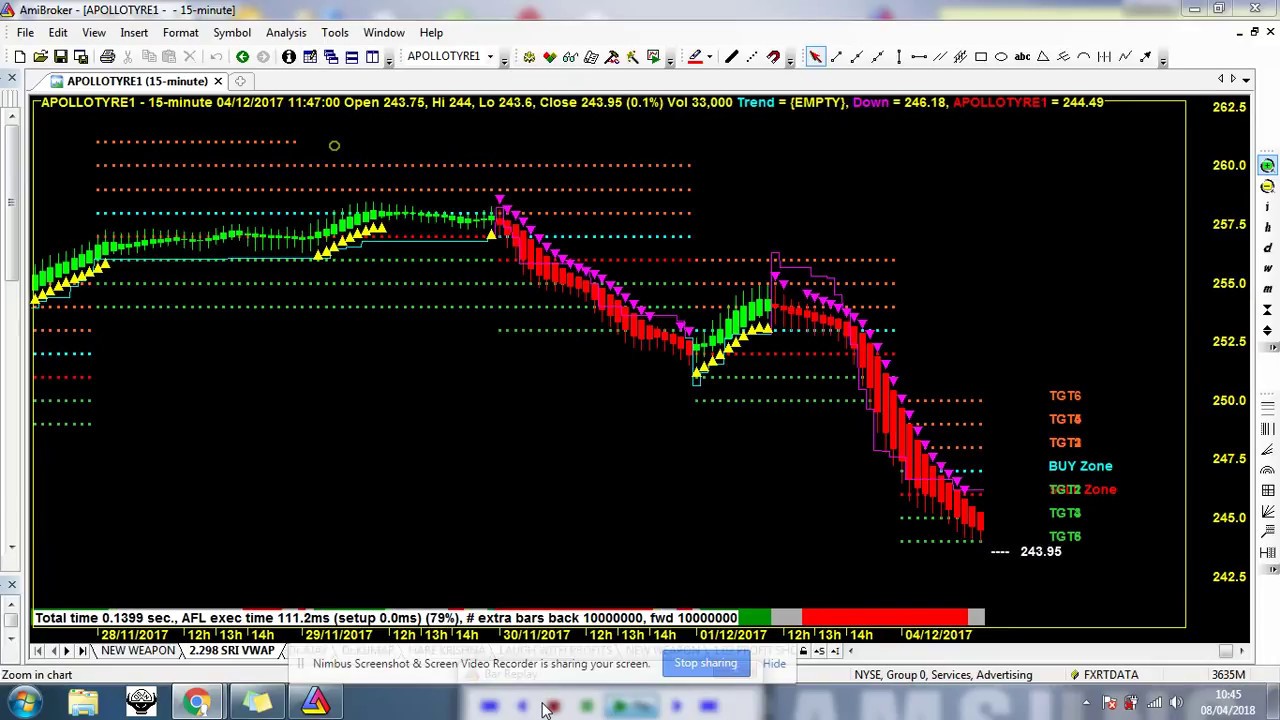This screenshot has height=720, width=1280.
Task: Select the arrow pointer tool
Action: (815, 57)
